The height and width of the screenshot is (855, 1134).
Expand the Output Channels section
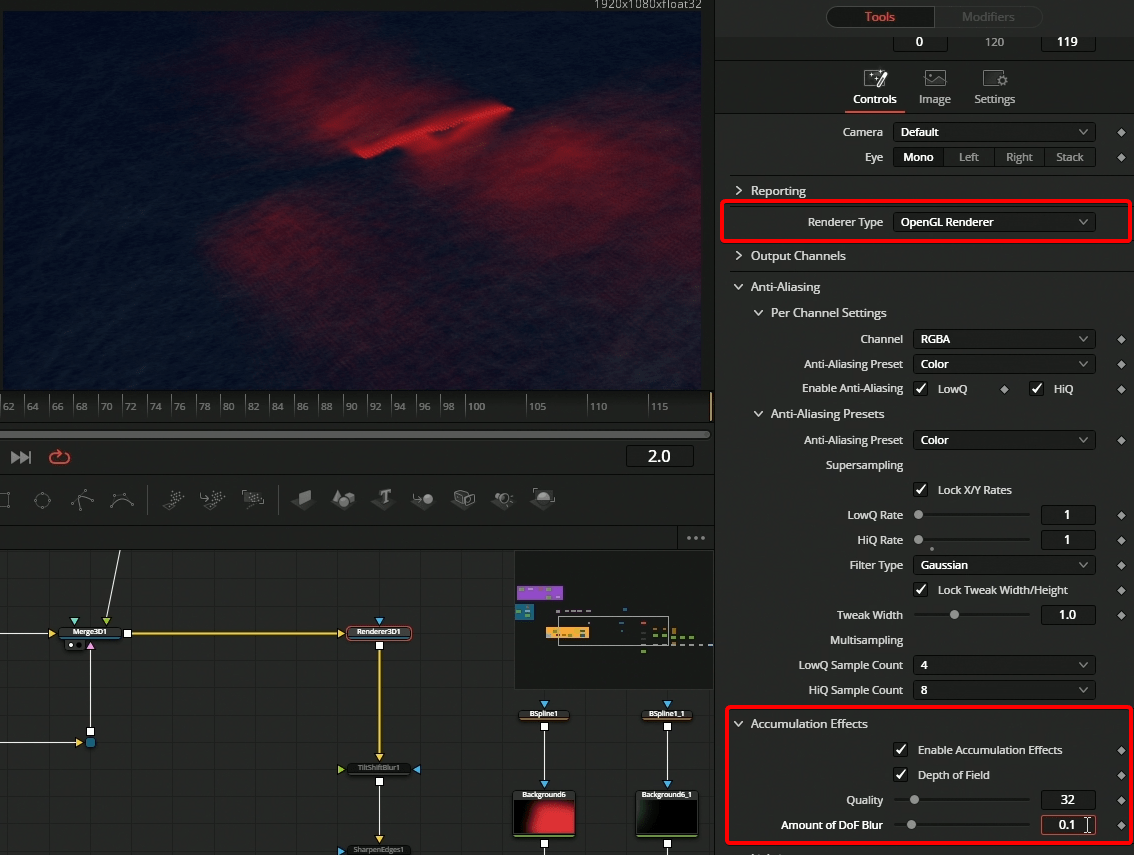[738, 255]
